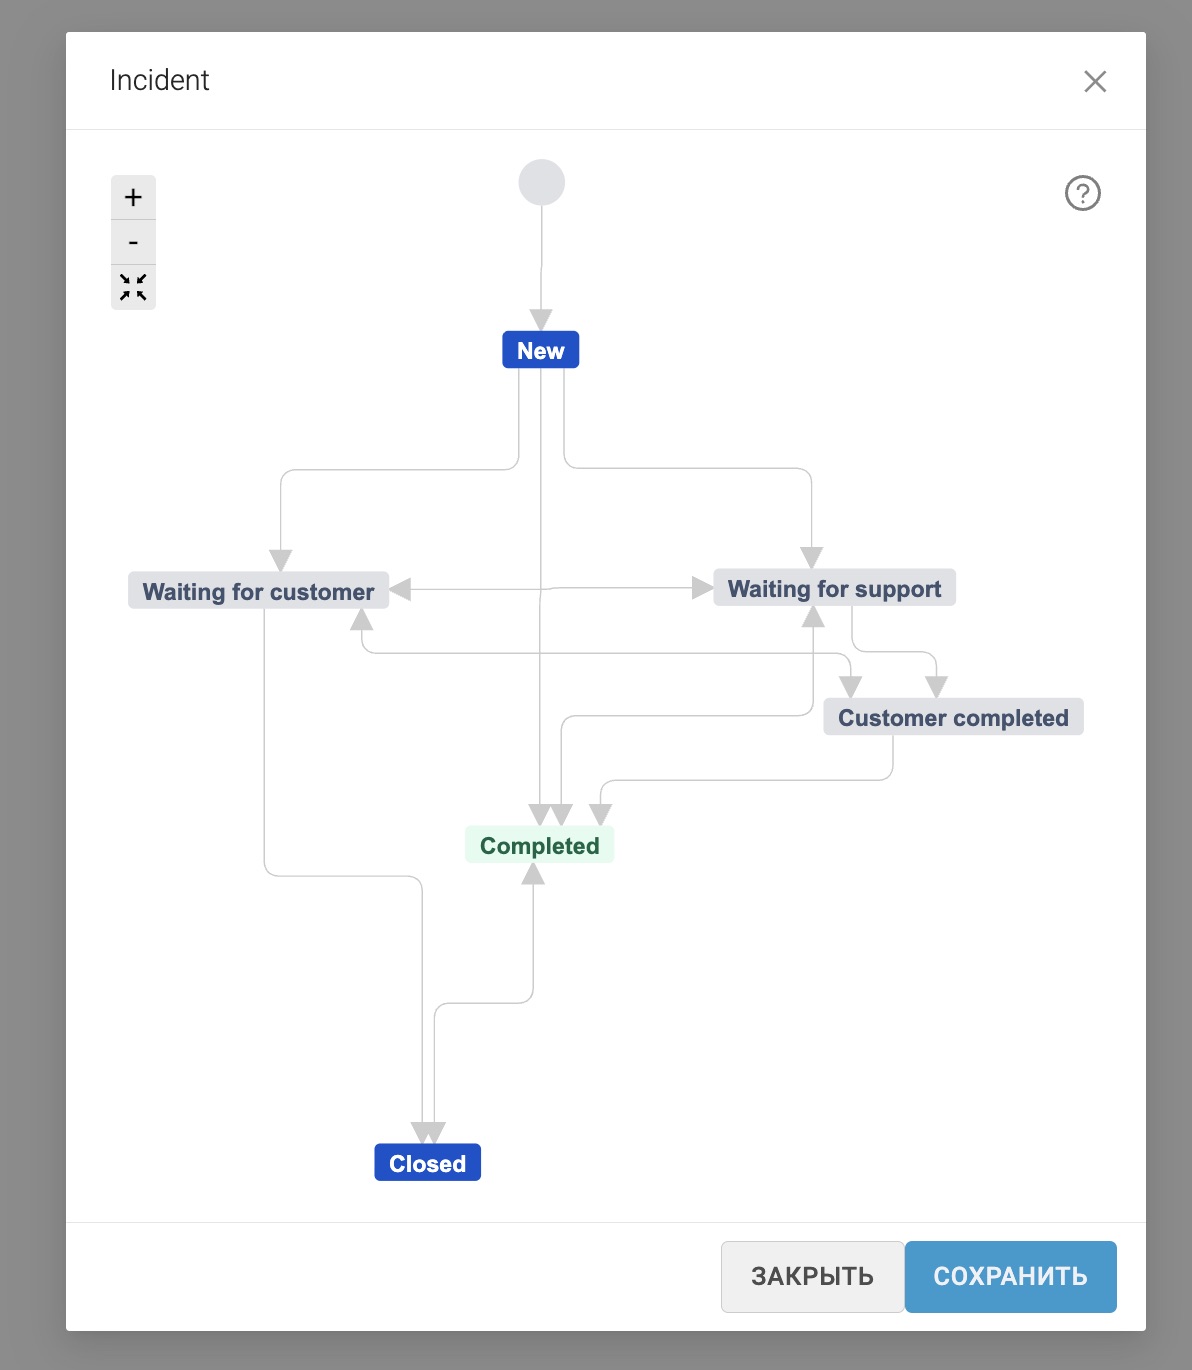Click the gray start circle node
The height and width of the screenshot is (1370, 1192).
click(x=541, y=182)
